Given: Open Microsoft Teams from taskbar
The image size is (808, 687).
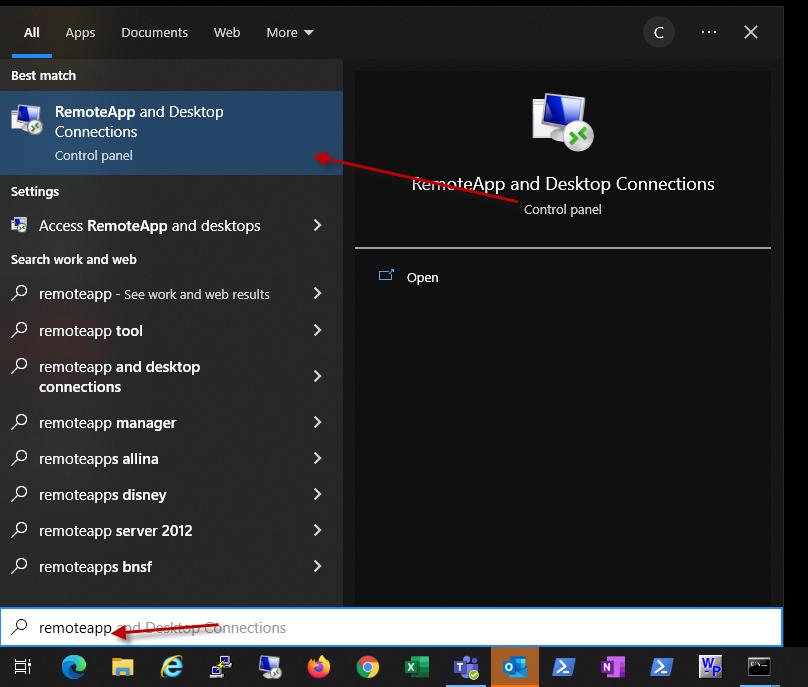Looking at the screenshot, I should 466,667.
